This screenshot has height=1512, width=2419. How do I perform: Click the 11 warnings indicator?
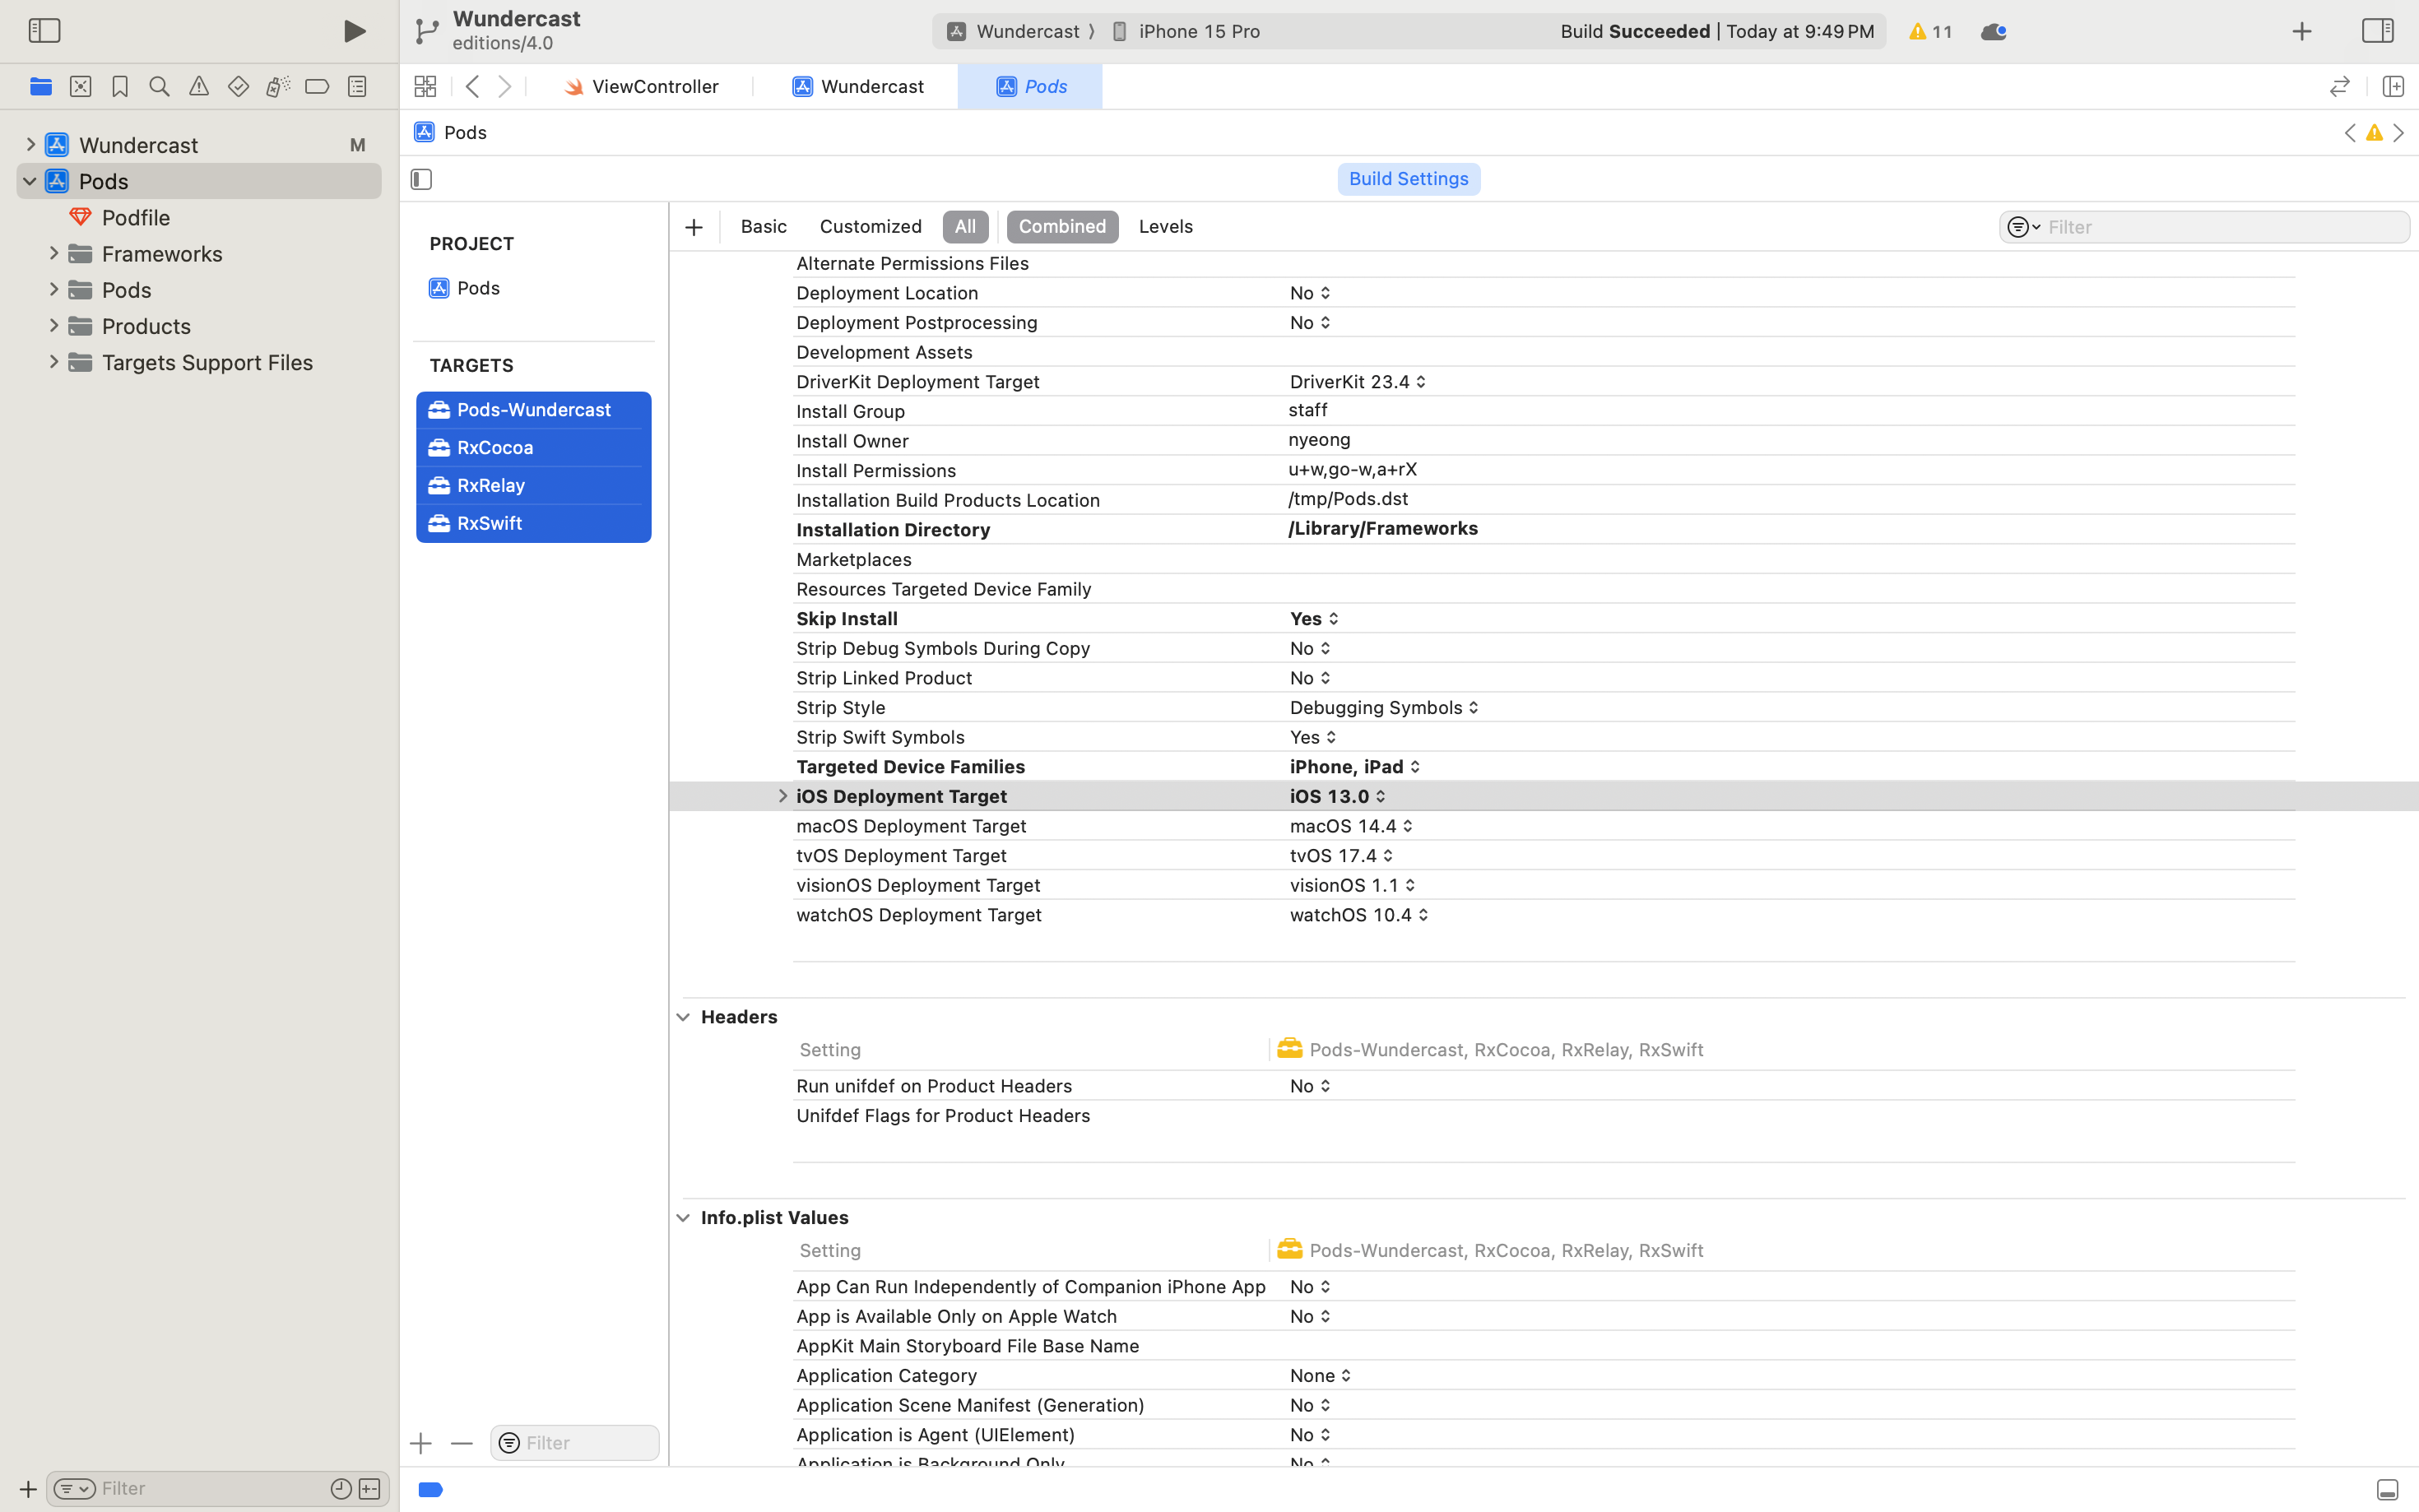coord(1930,32)
